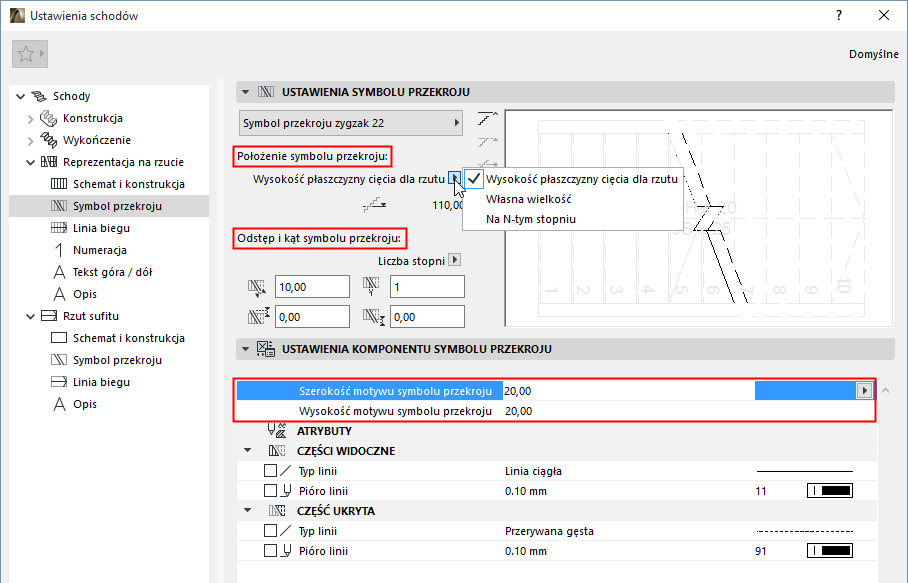
Task: Open Opis under Rzut sufitu
Action: [x=85, y=404]
